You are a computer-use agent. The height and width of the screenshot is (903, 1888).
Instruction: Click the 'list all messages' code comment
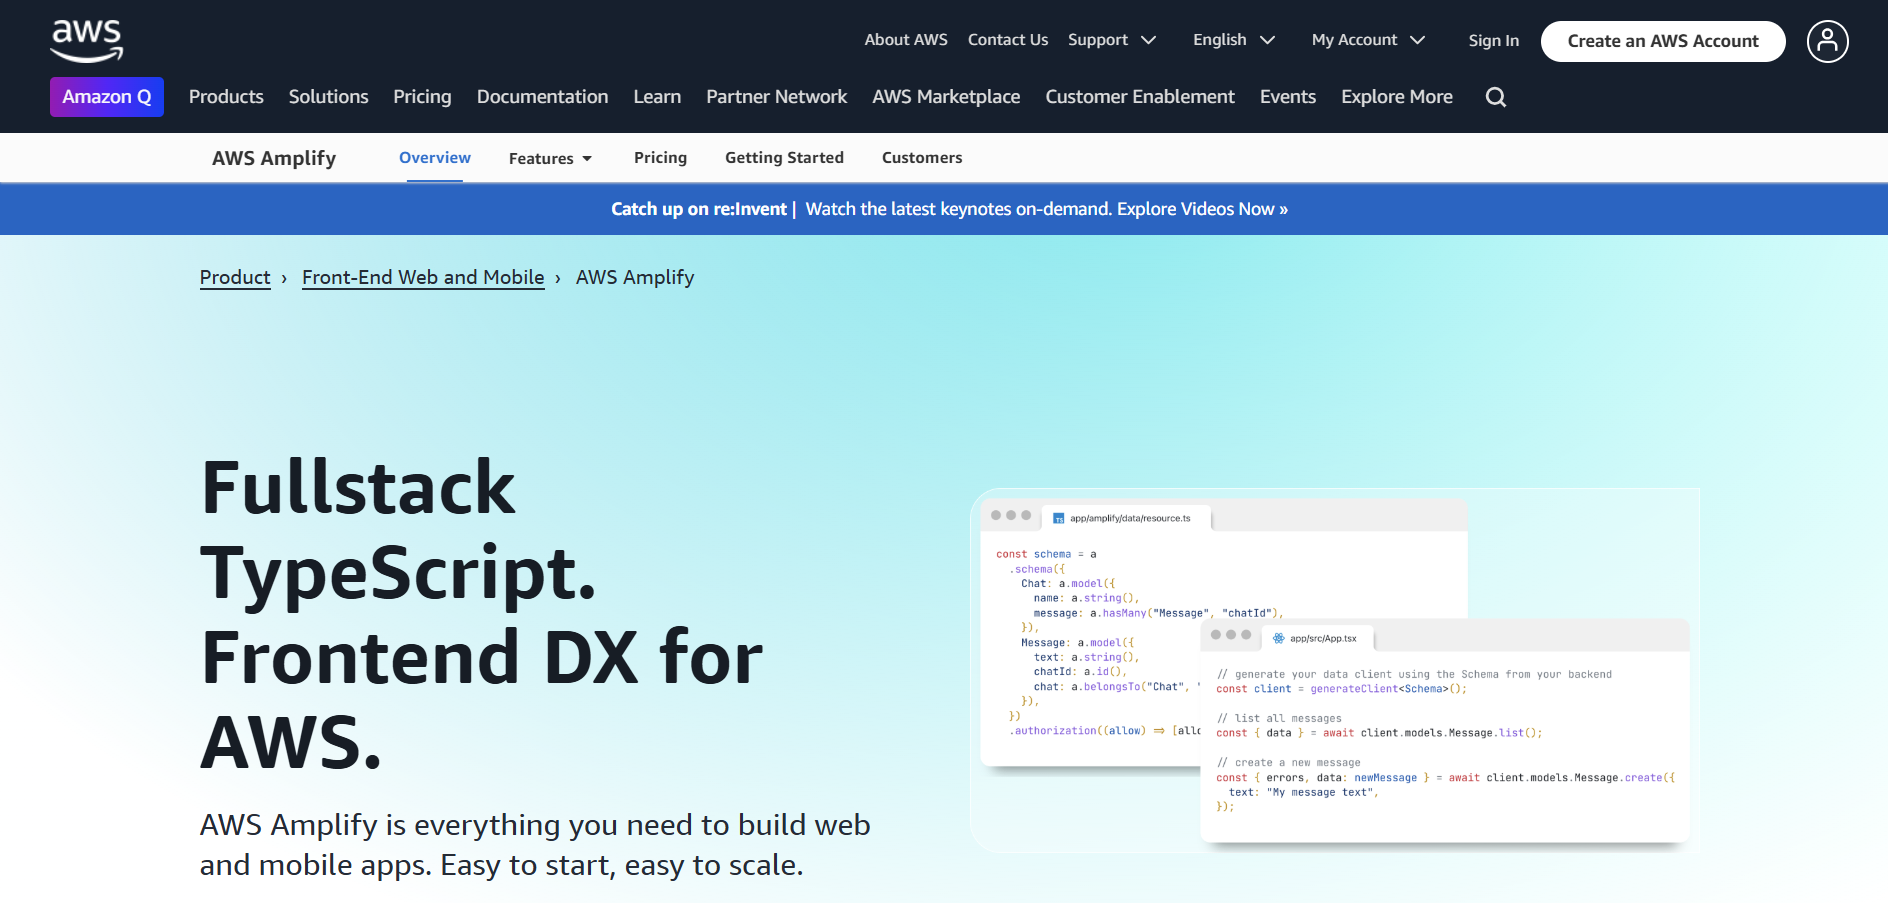pos(1279,718)
